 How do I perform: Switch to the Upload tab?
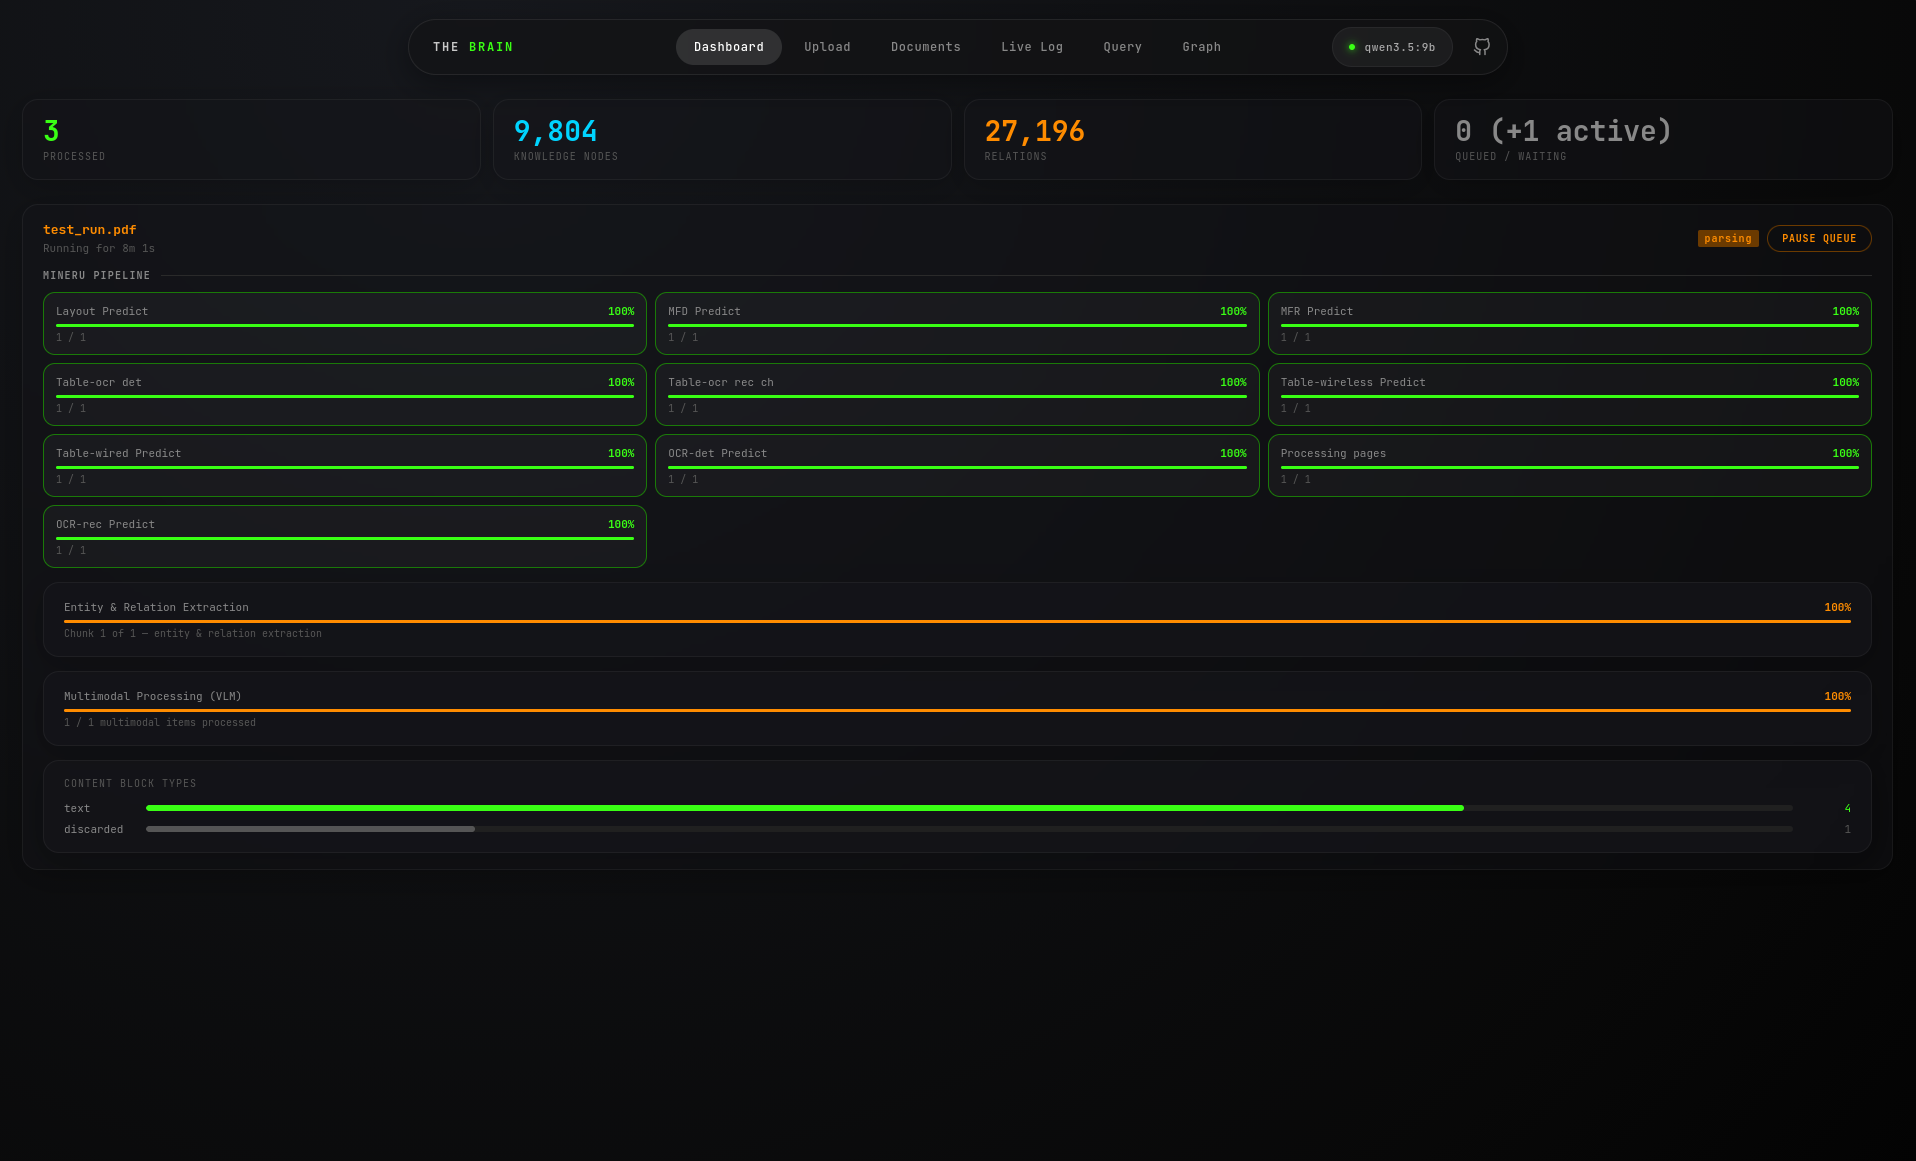pos(827,47)
